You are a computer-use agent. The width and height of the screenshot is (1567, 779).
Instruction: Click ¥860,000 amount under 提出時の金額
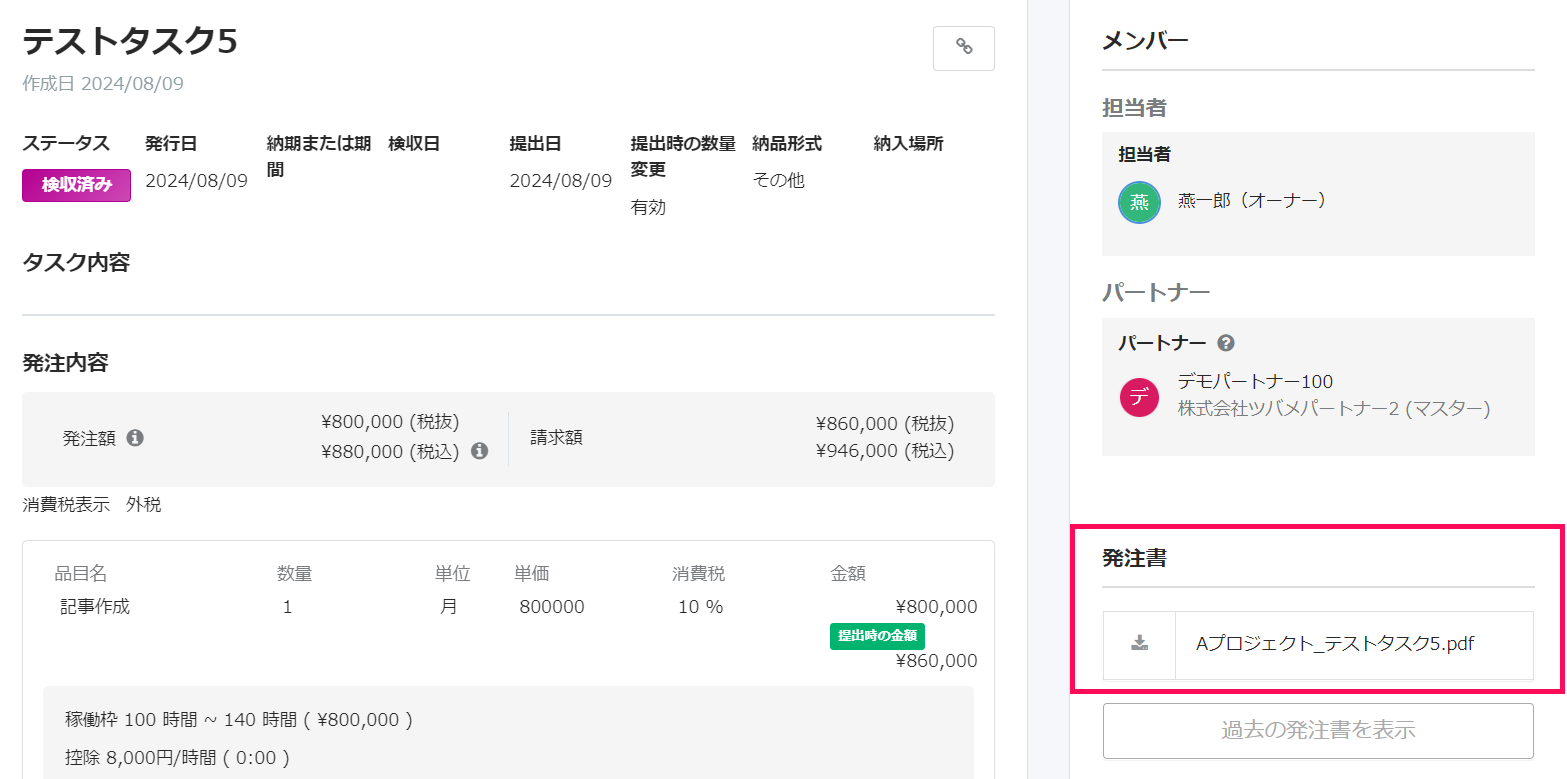pyautogui.click(x=937, y=661)
